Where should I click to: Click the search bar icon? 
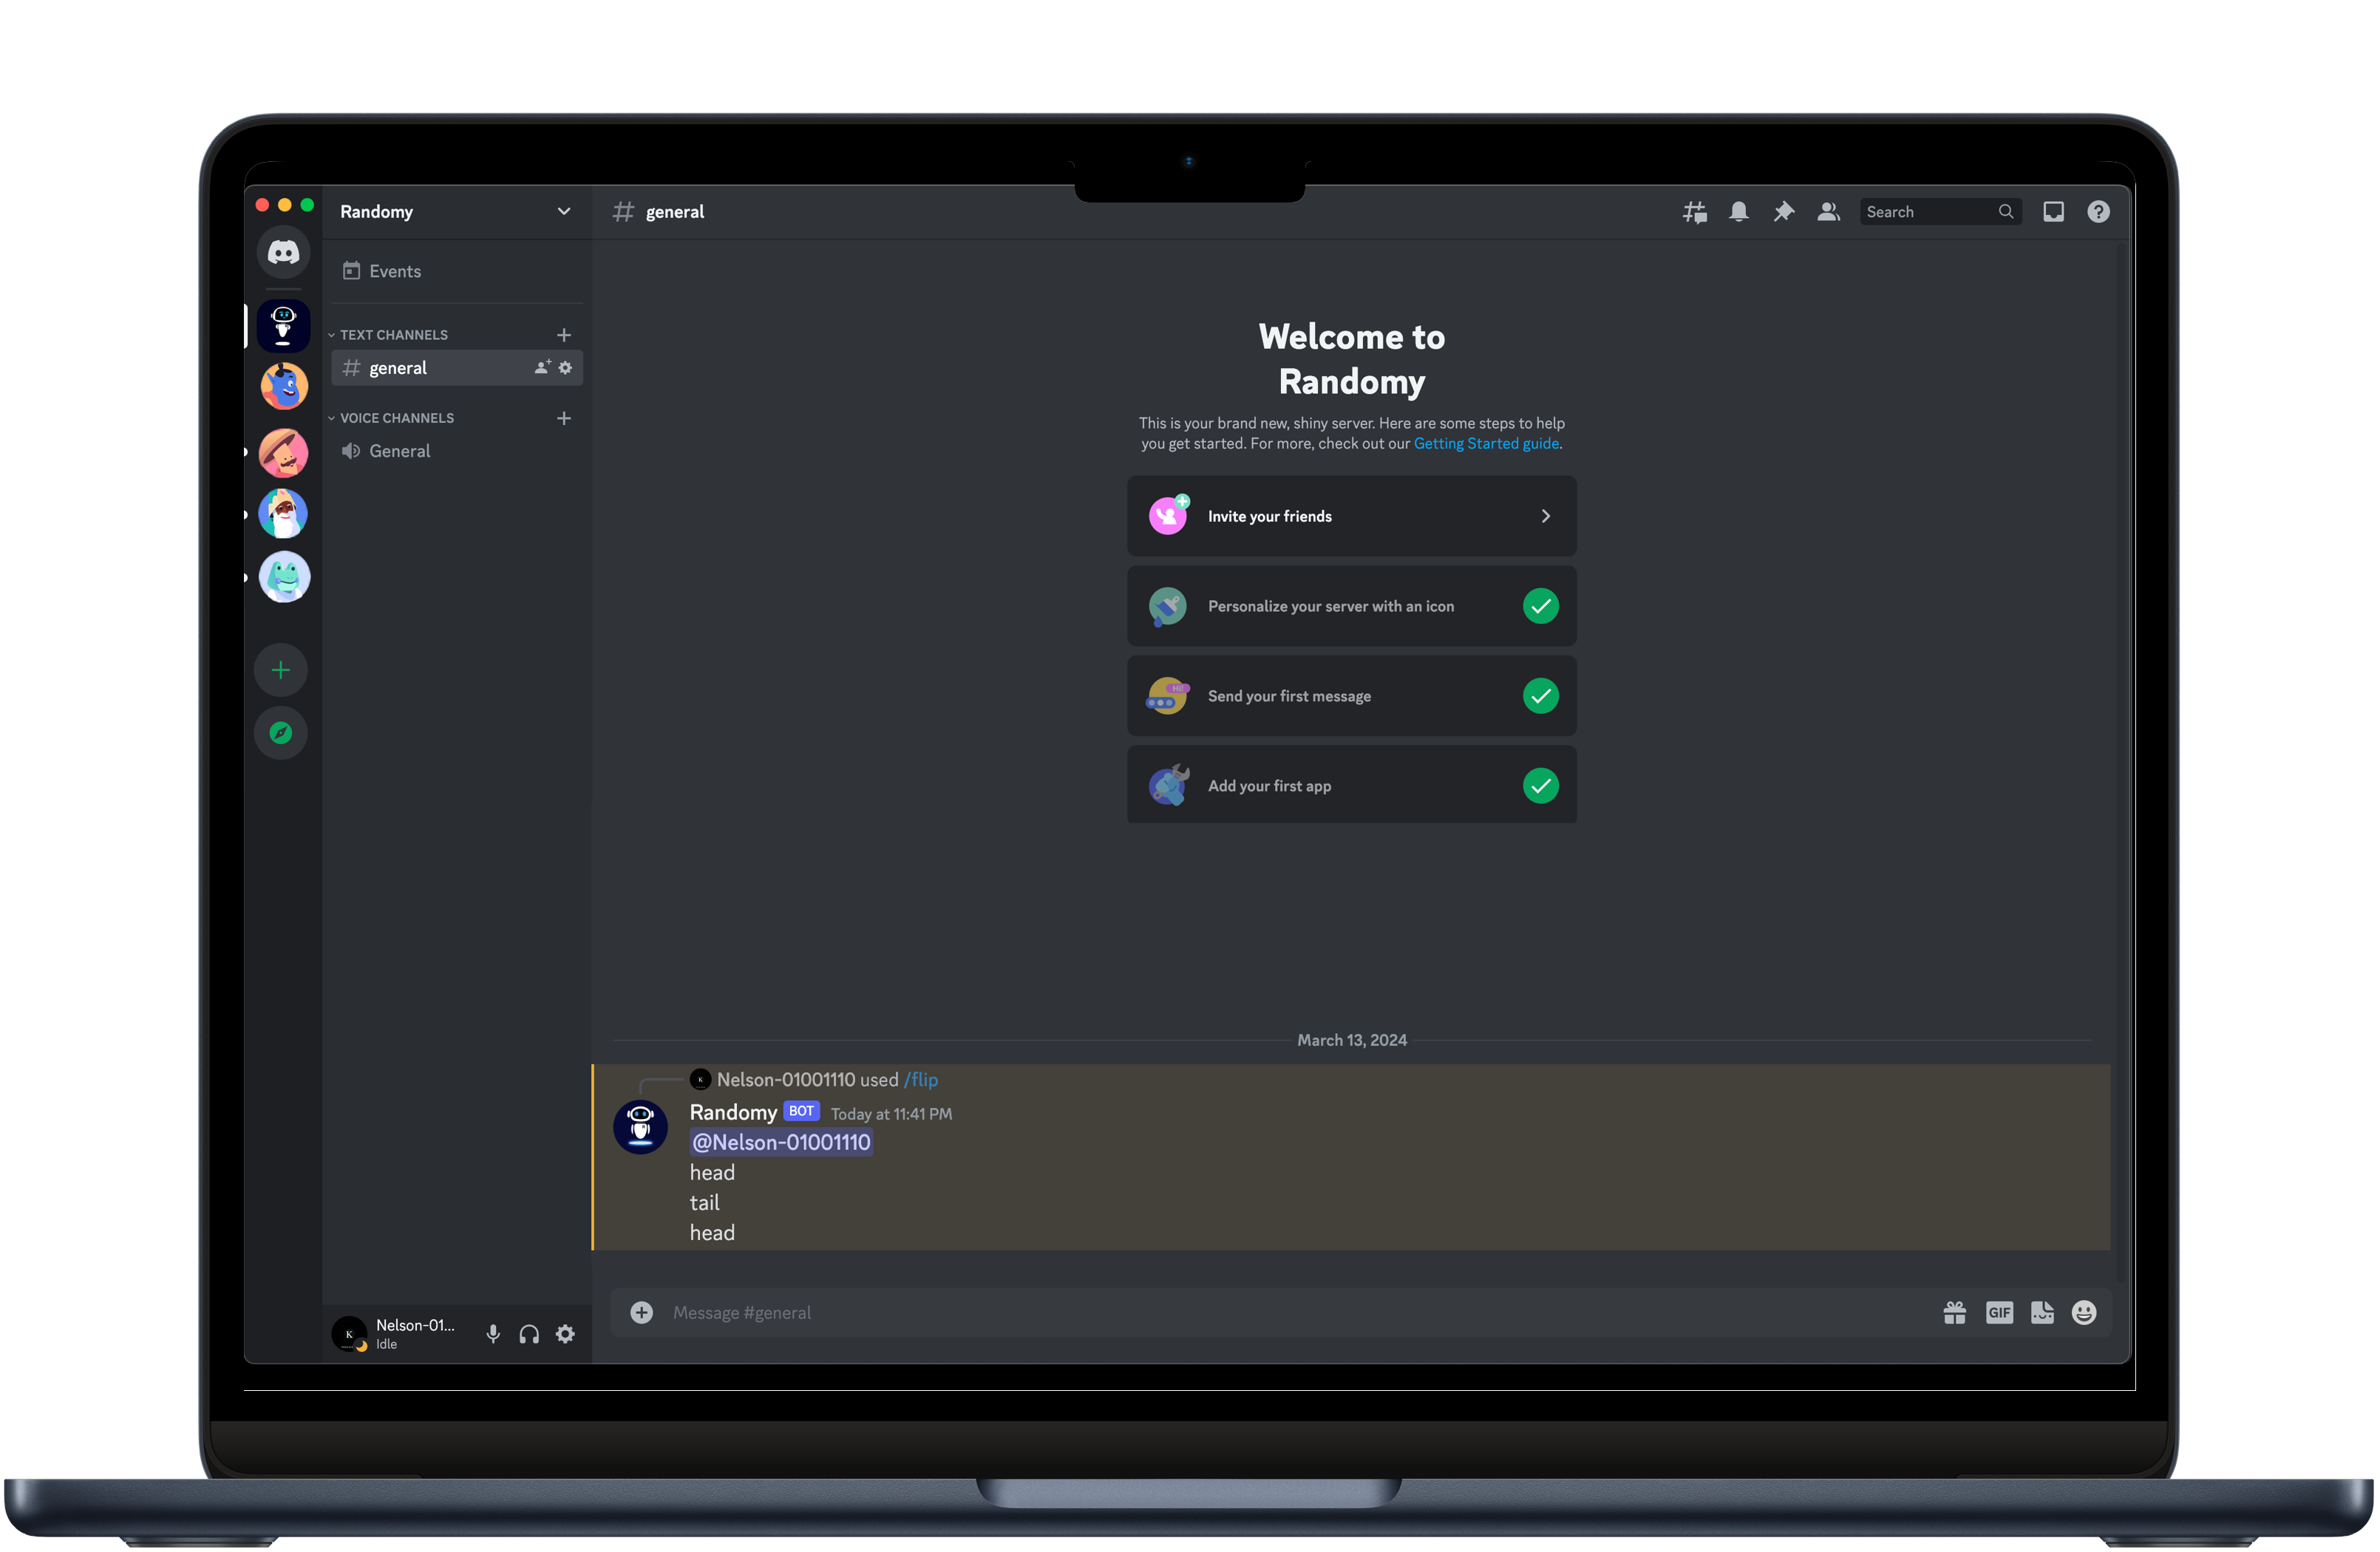[2007, 211]
